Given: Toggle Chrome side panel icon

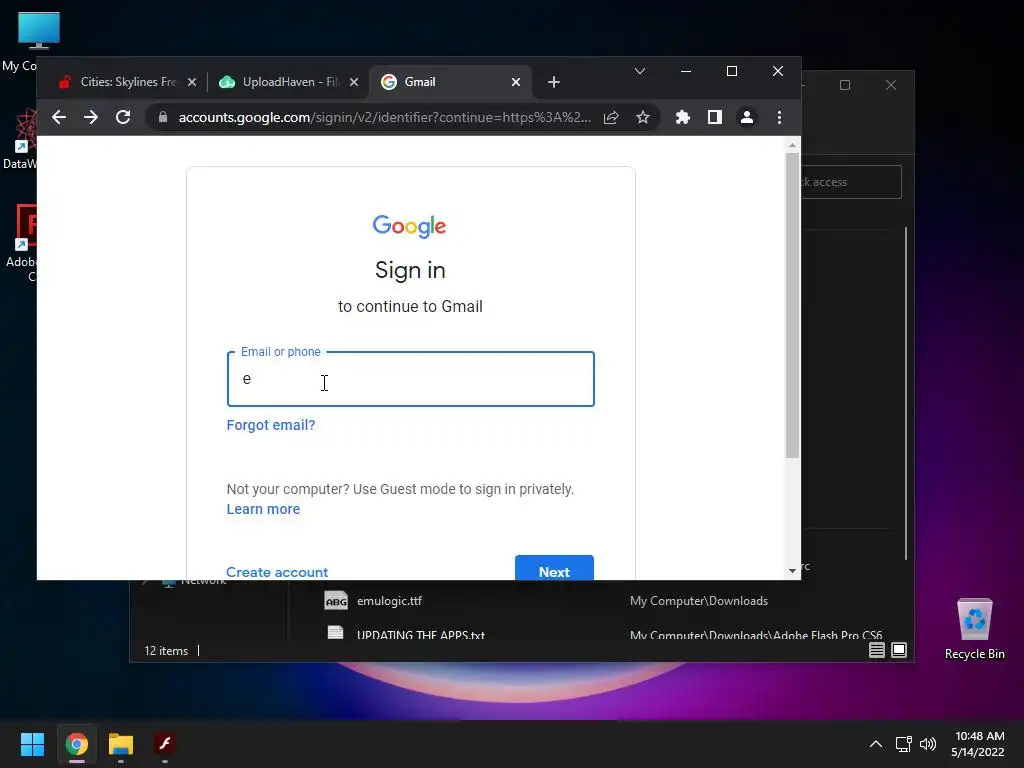Looking at the screenshot, I should (714, 118).
